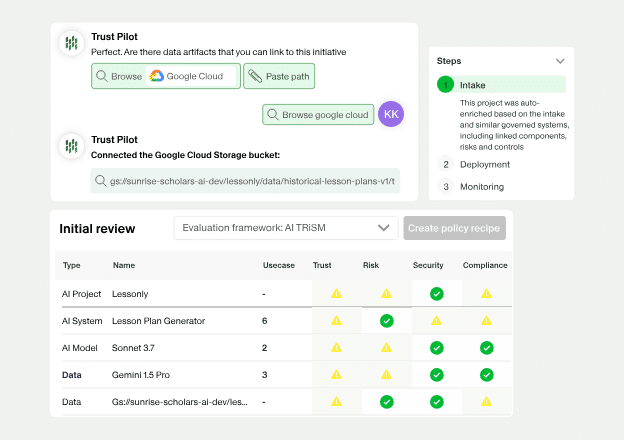
Task: Click the Trust column header
Action: (x=322, y=265)
